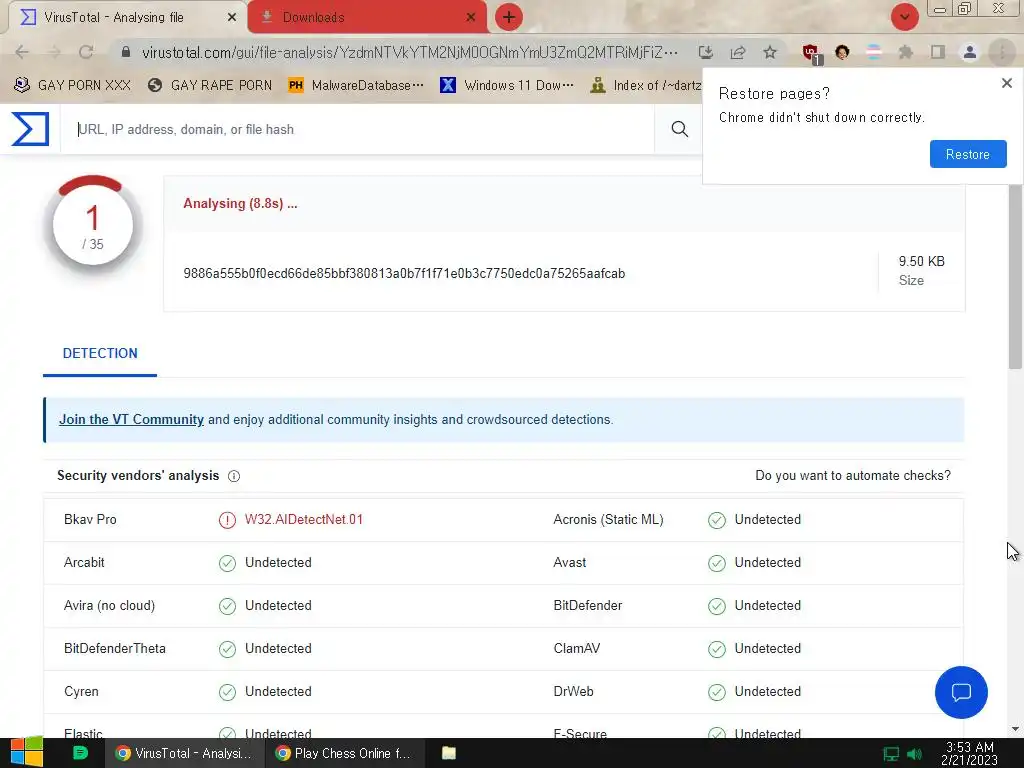
Task: Open the chat bubble button
Action: pyautogui.click(x=961, y=692)
